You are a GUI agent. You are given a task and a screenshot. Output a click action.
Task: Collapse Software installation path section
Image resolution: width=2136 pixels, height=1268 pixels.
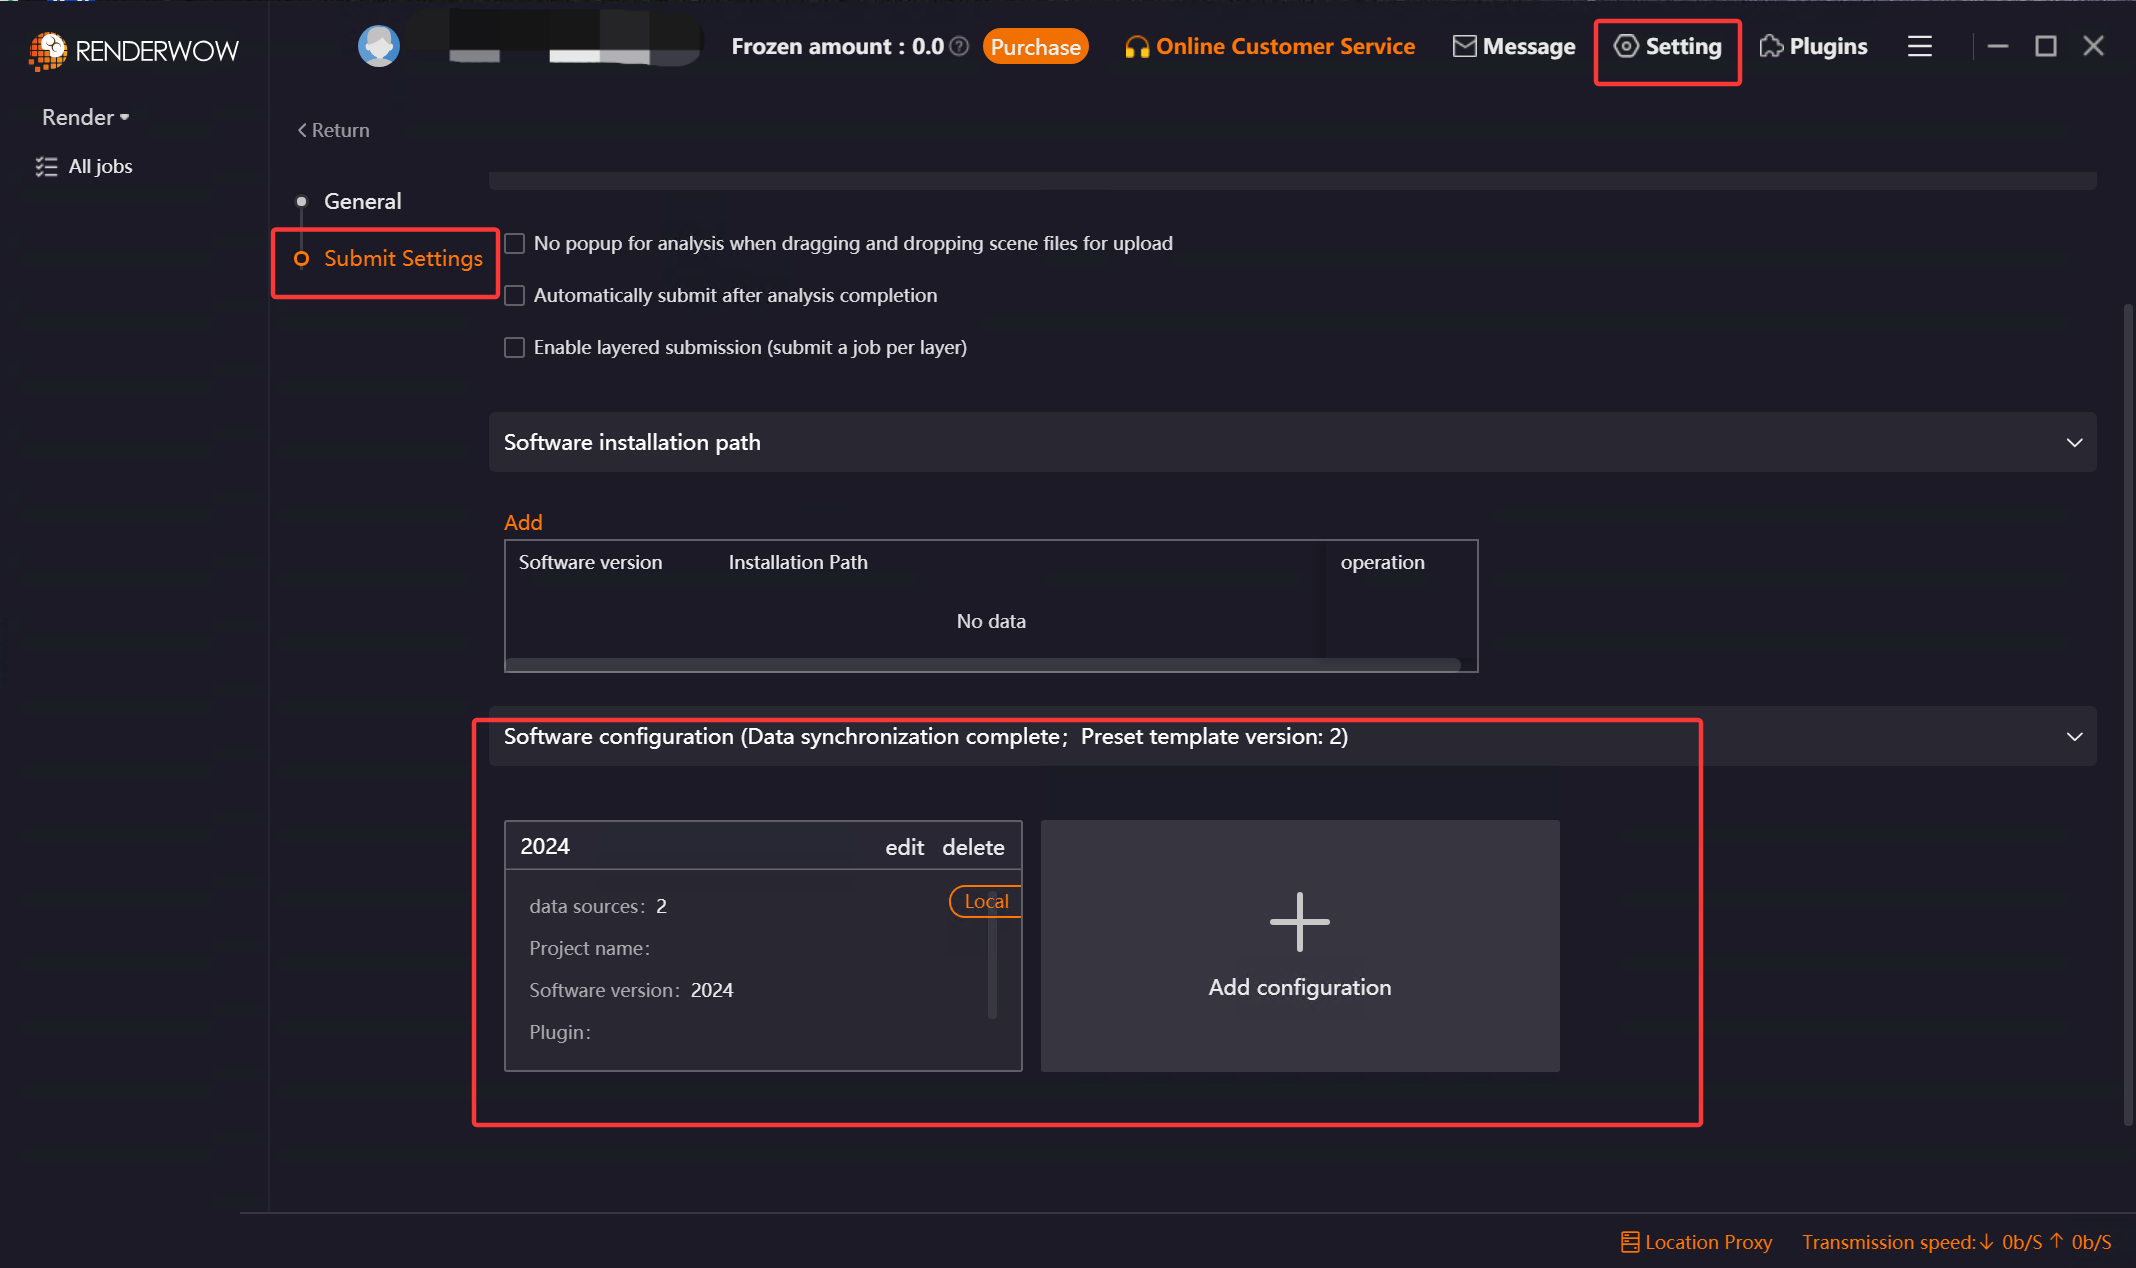[x=2074, y=442]
